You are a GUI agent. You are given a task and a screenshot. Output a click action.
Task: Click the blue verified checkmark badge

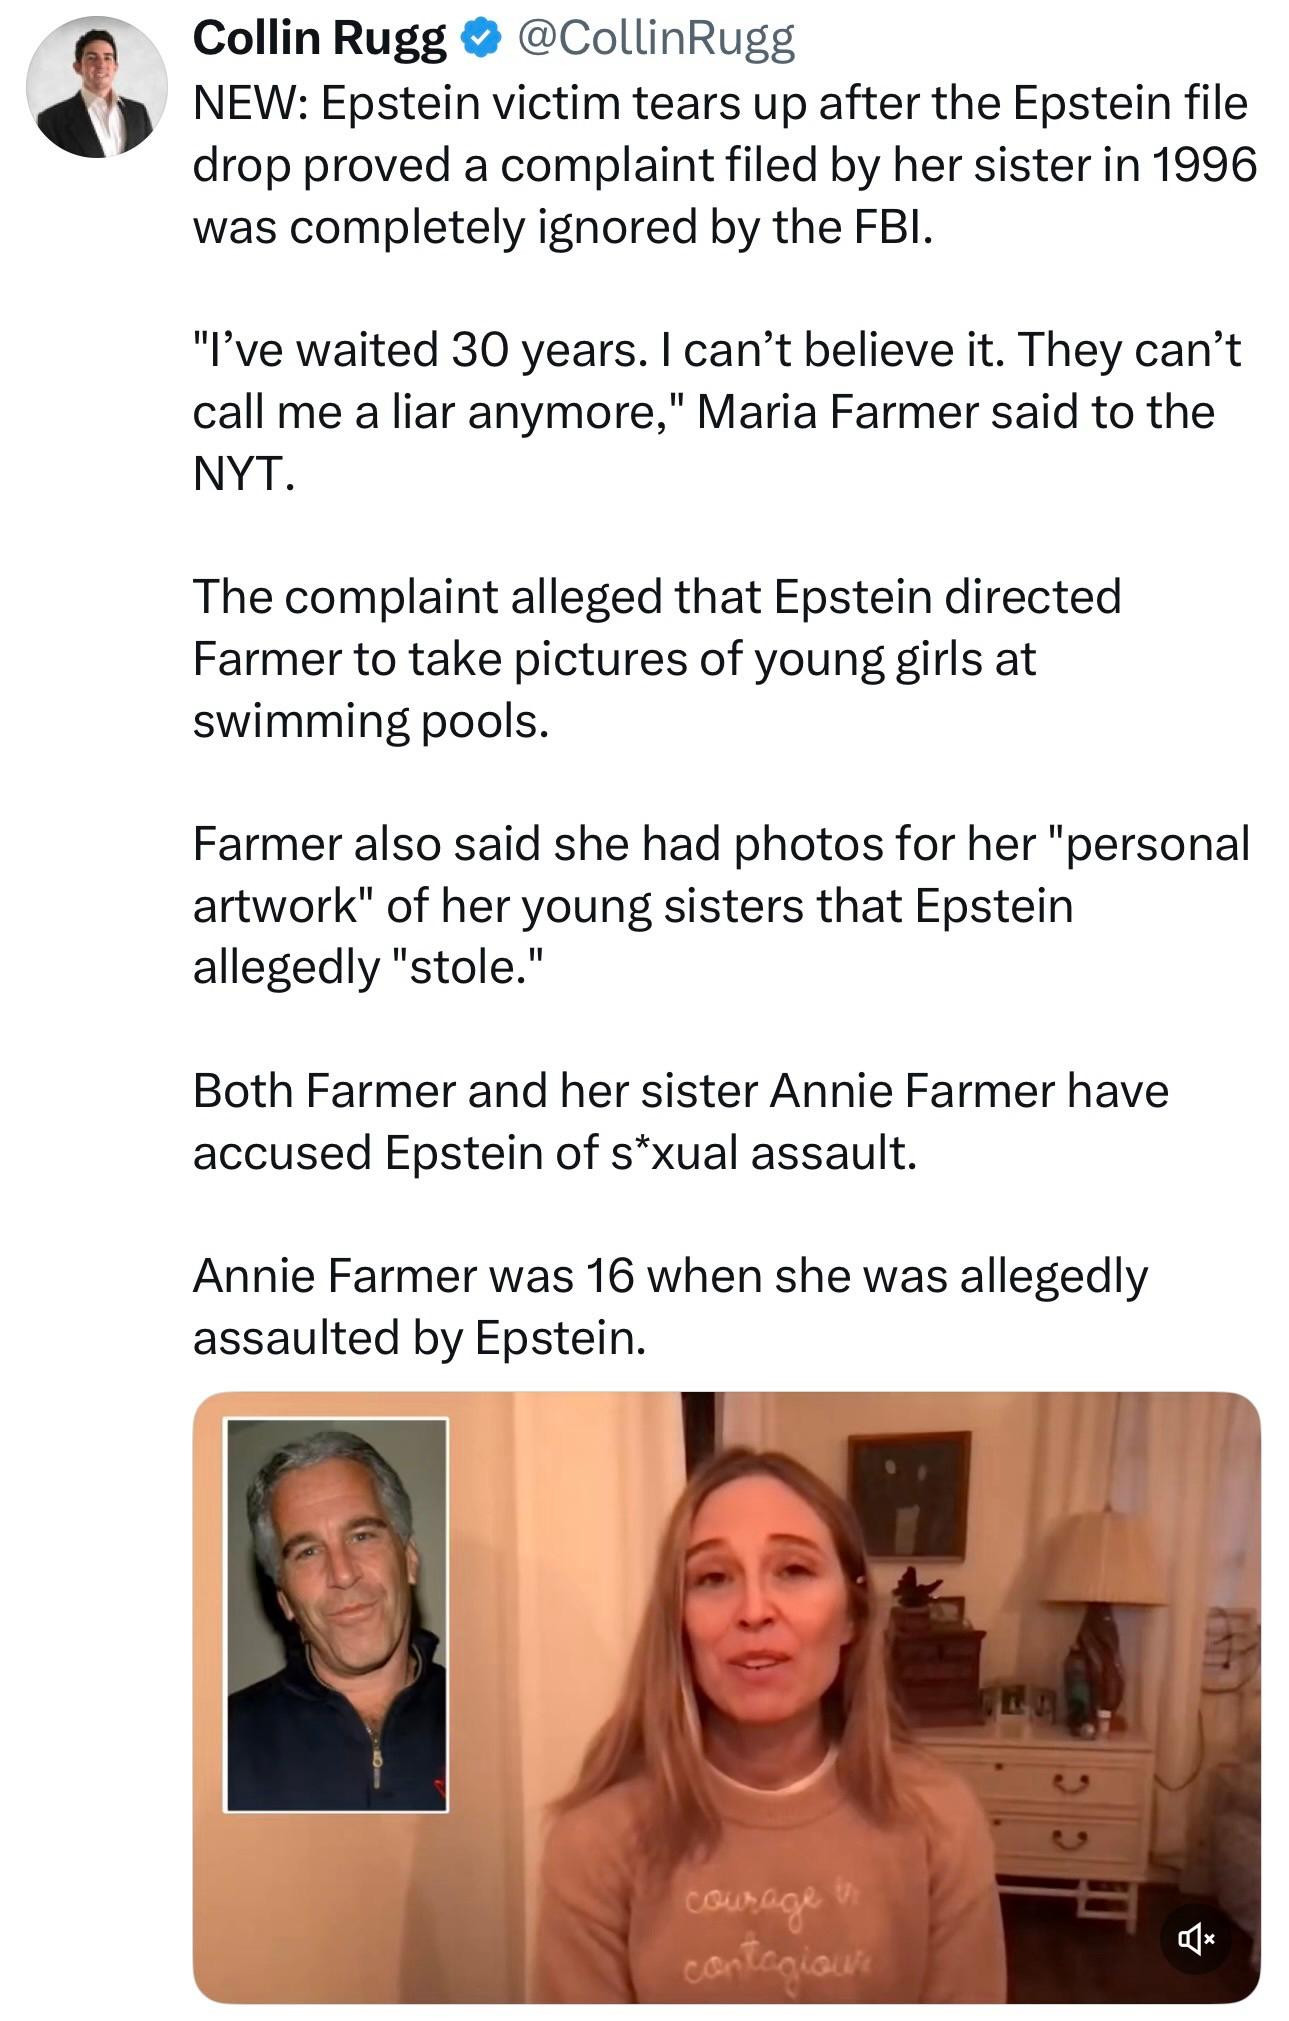click(x=480, y=38)
